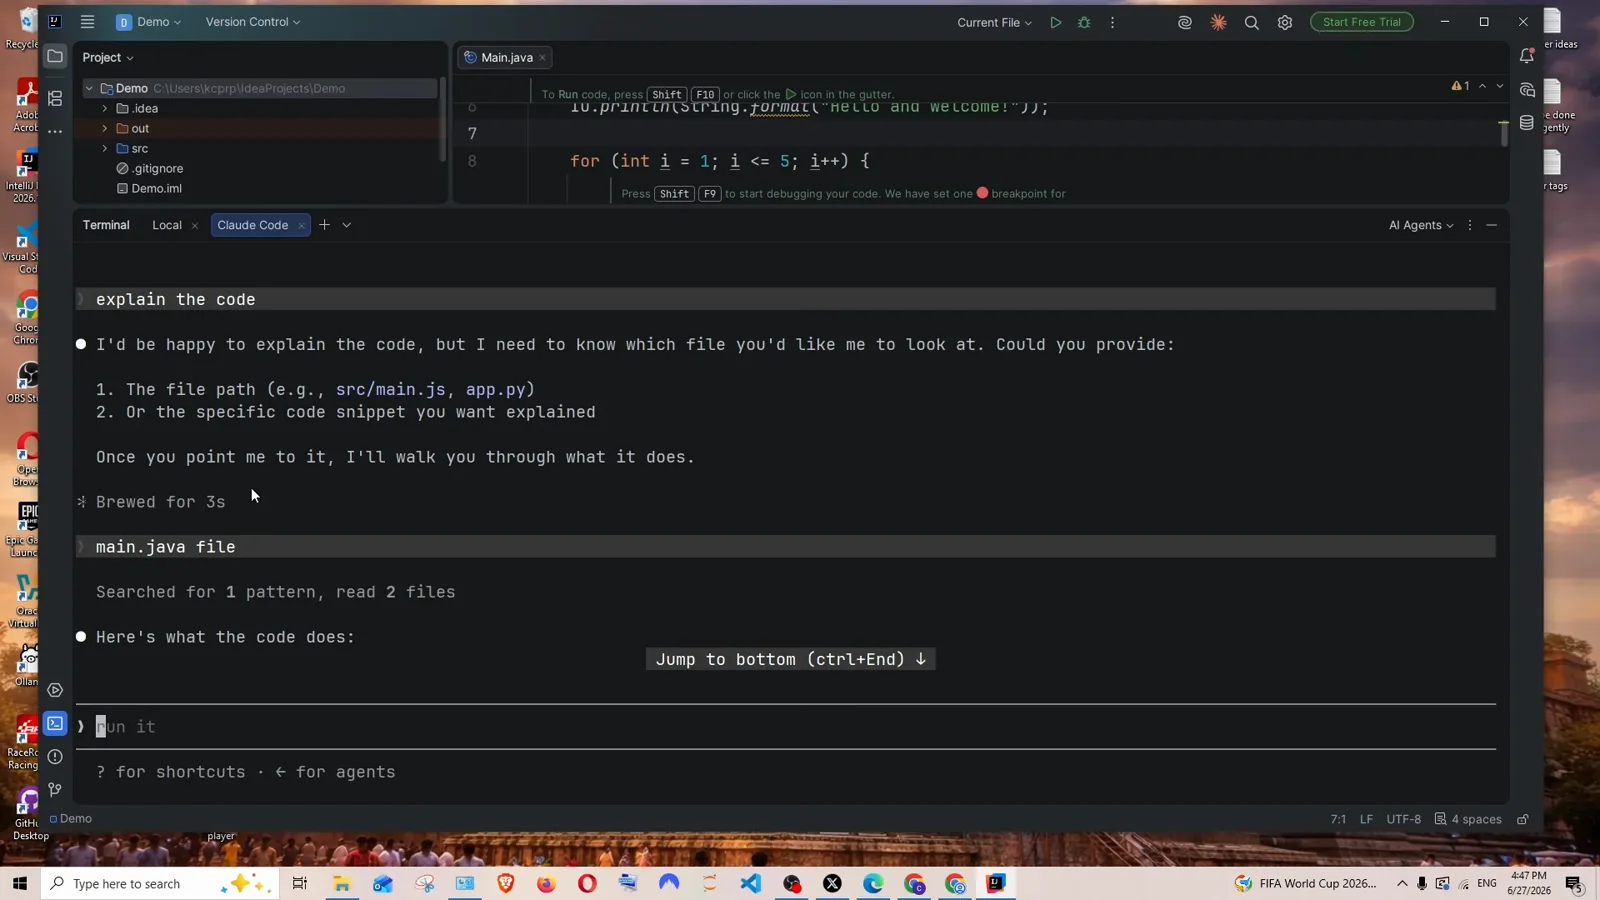Open the More Actions menu beside Debug
The width and height of the screenshot is (1600, 900).
point(1112,22)
